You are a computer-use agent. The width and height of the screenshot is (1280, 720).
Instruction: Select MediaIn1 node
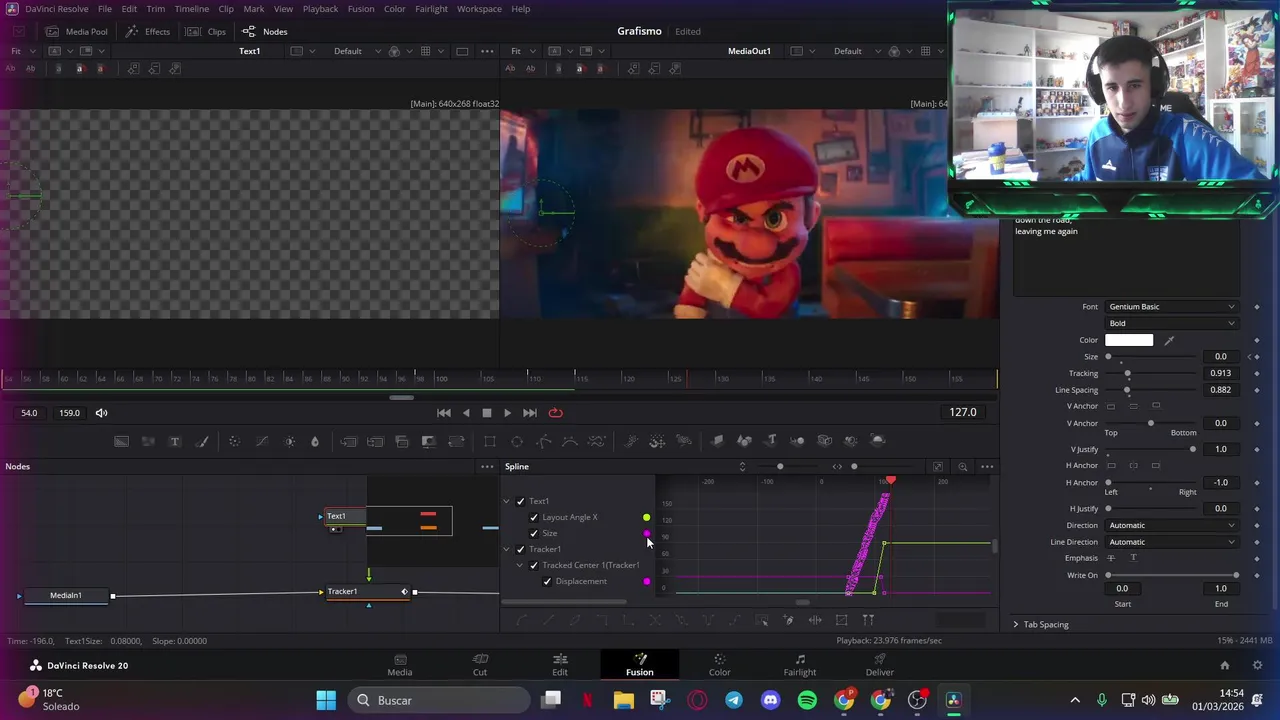point(66,596)
